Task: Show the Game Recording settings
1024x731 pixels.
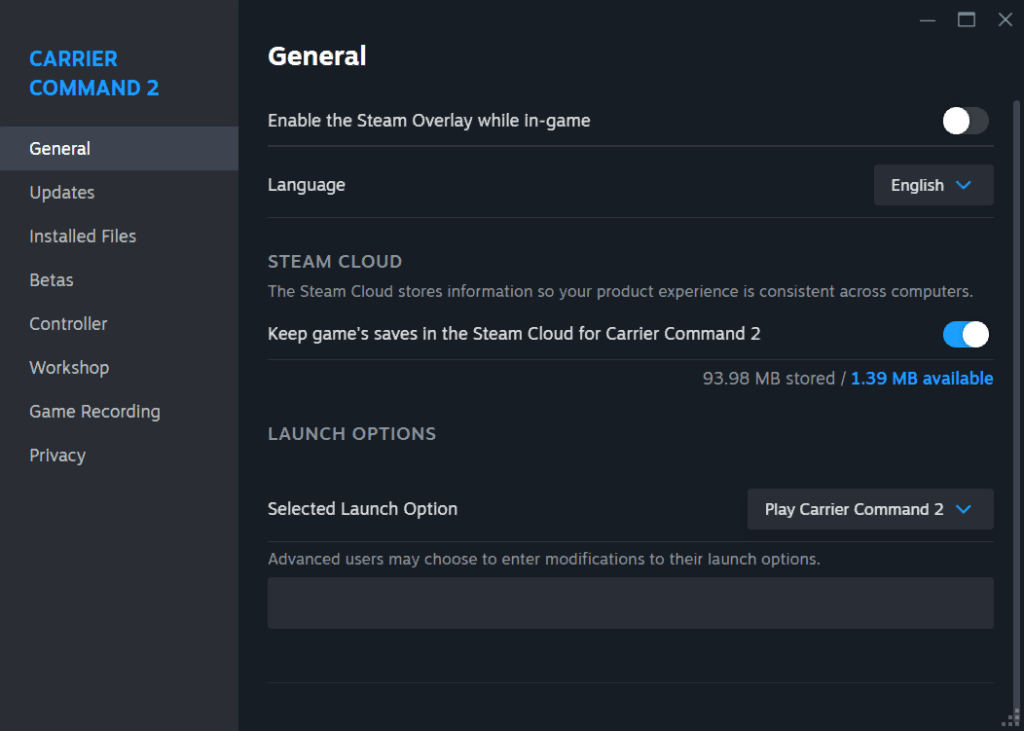Action: [x=95, y=412]
